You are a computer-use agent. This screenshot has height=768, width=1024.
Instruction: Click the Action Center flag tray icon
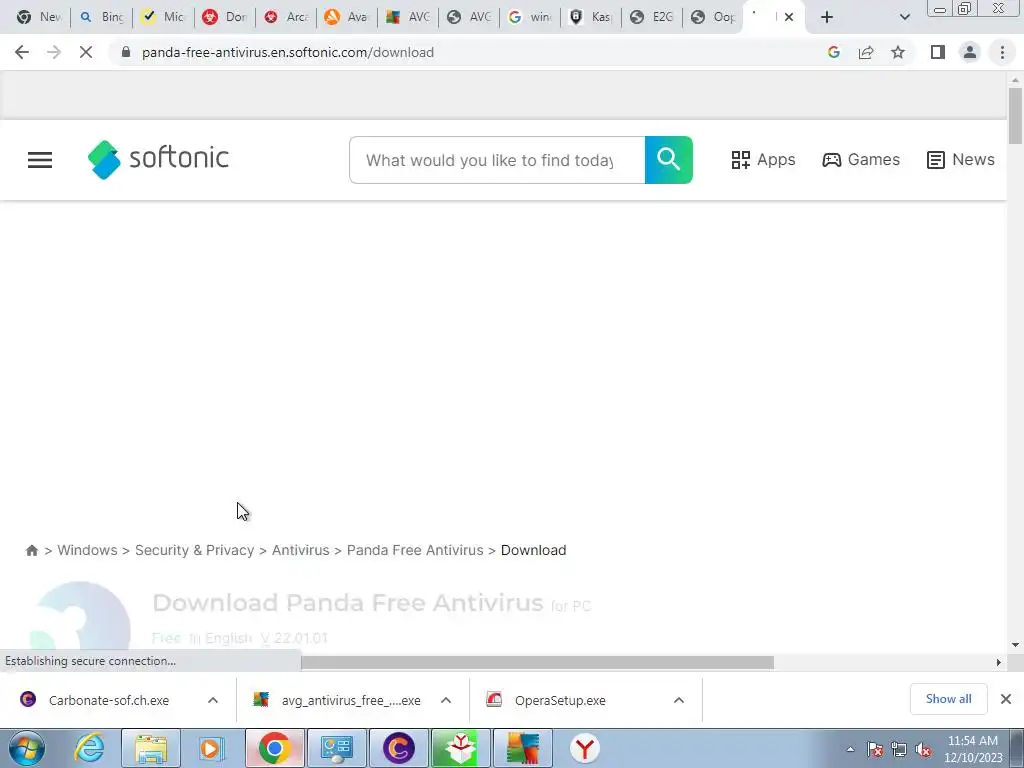[875, 749]
